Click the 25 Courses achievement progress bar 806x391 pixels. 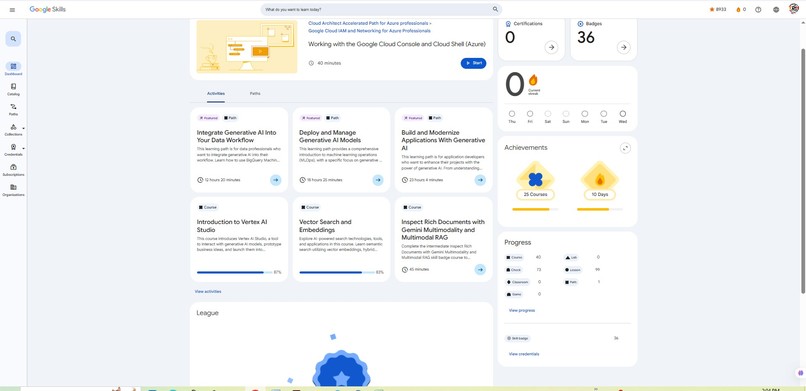tap(535, 209)
